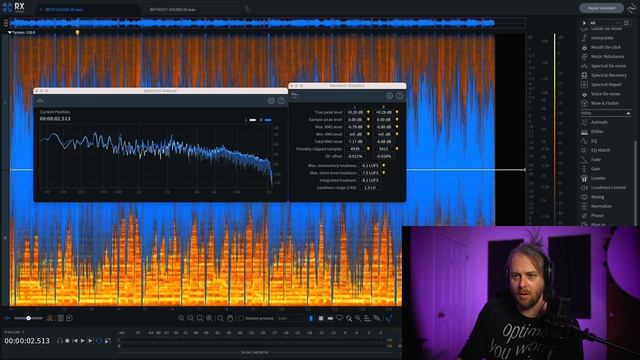Click the rewind to start button
The width and height of the screenshot is (640, 360).
75,341
